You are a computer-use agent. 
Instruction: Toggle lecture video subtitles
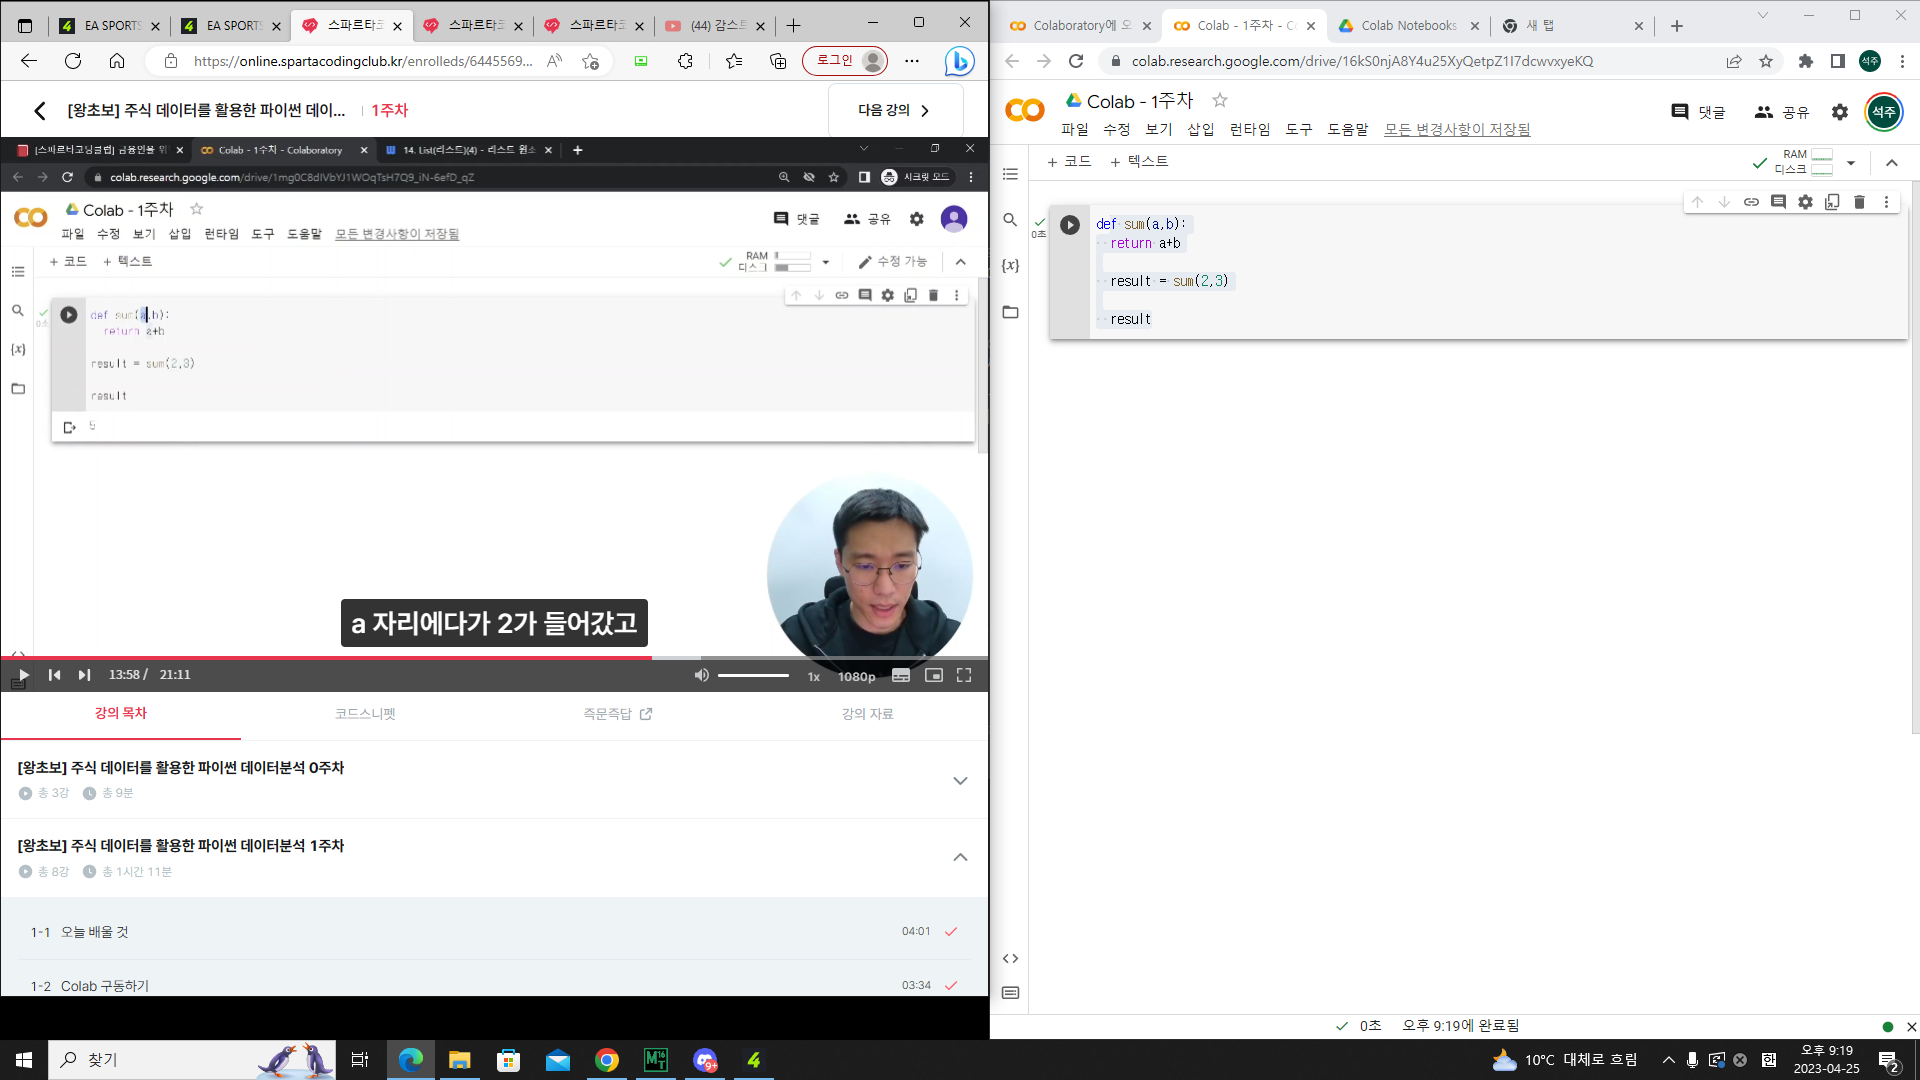pos(901,675)
